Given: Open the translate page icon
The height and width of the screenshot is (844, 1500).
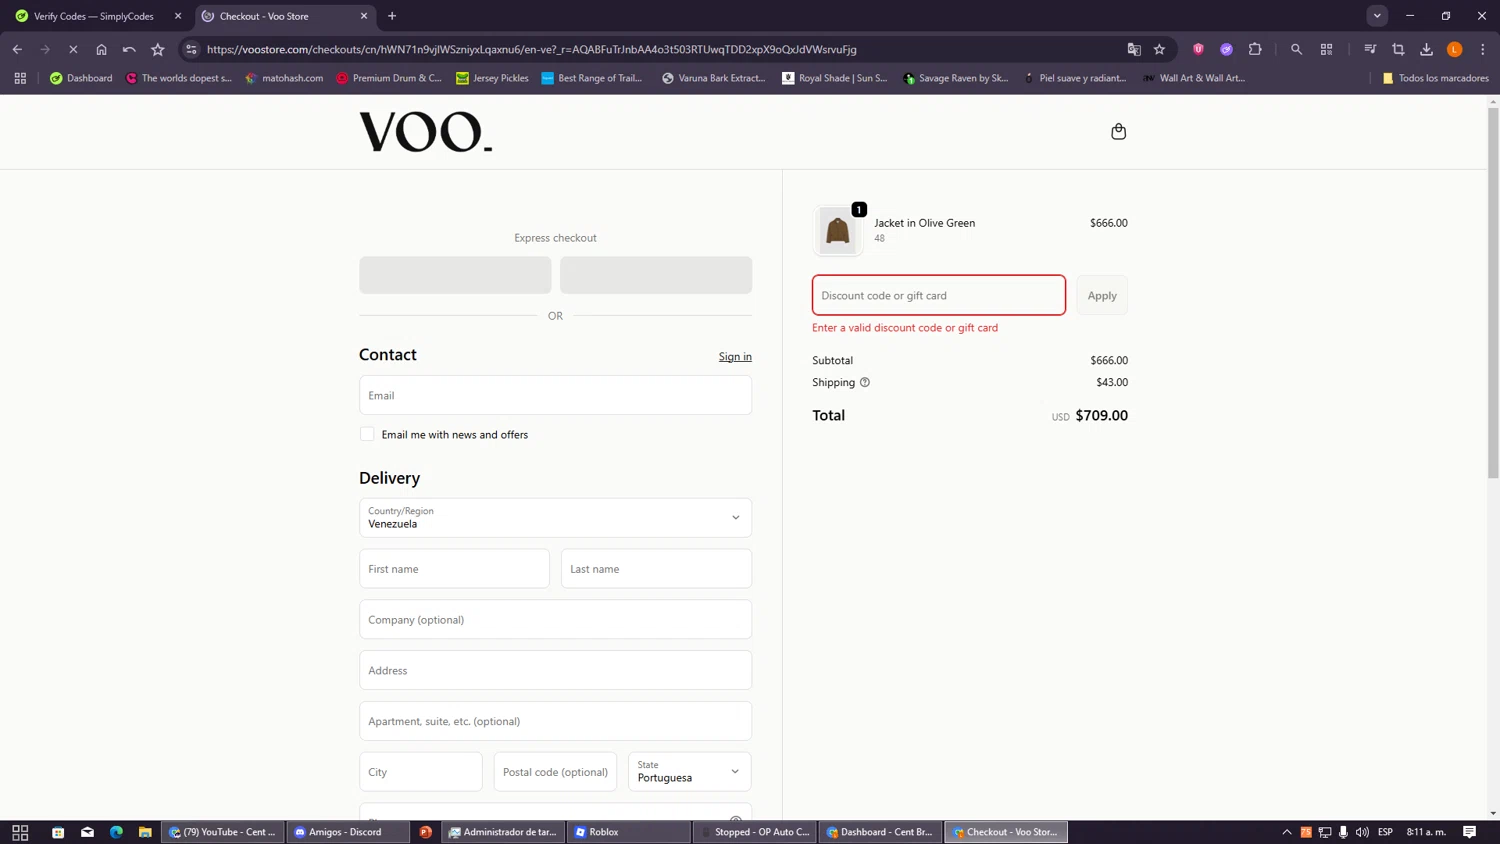Looking at the screenshot, I should point(1134,49).
